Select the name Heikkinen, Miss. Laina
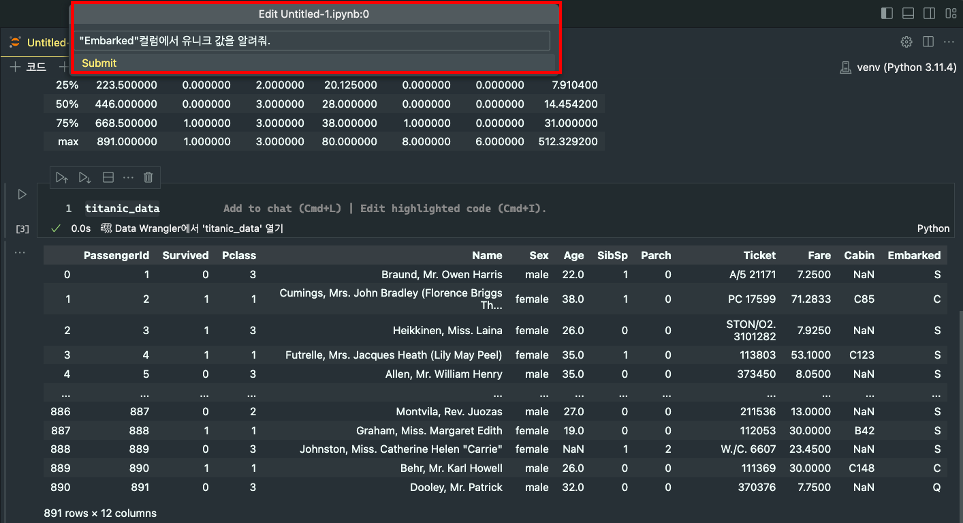Image resolution: width=963 pixels, height=523 pixels. (448, 330)
